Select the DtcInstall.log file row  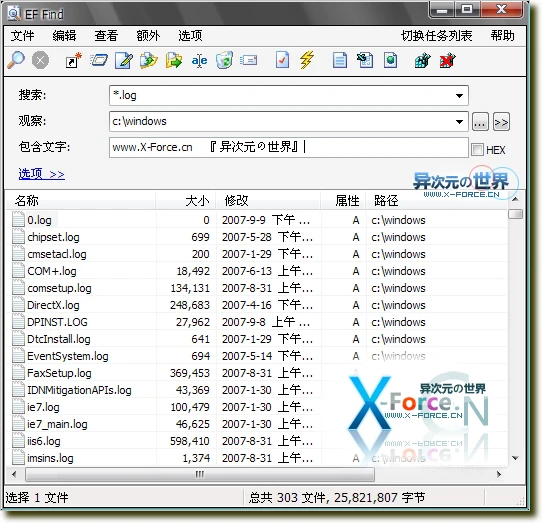coord(257,339)
